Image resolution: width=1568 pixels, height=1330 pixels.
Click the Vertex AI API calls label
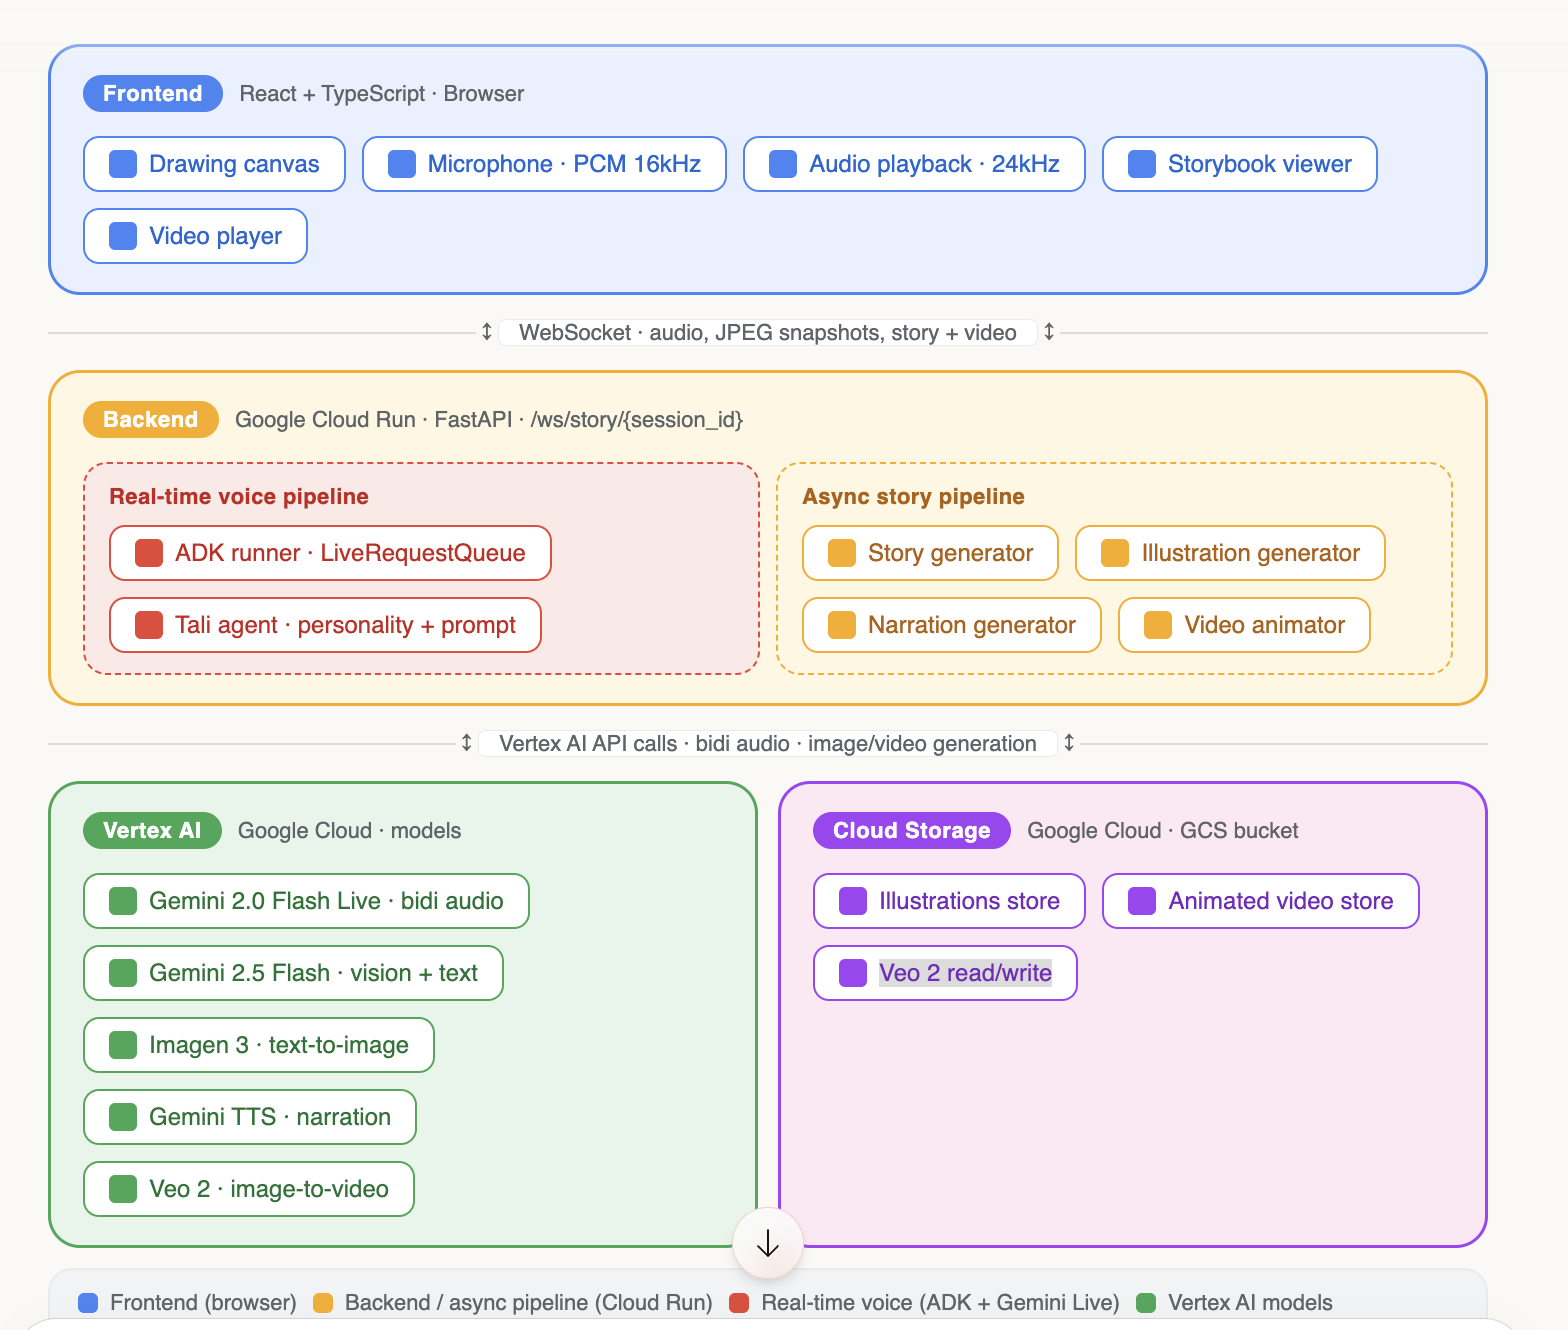[x=768, y=744]
